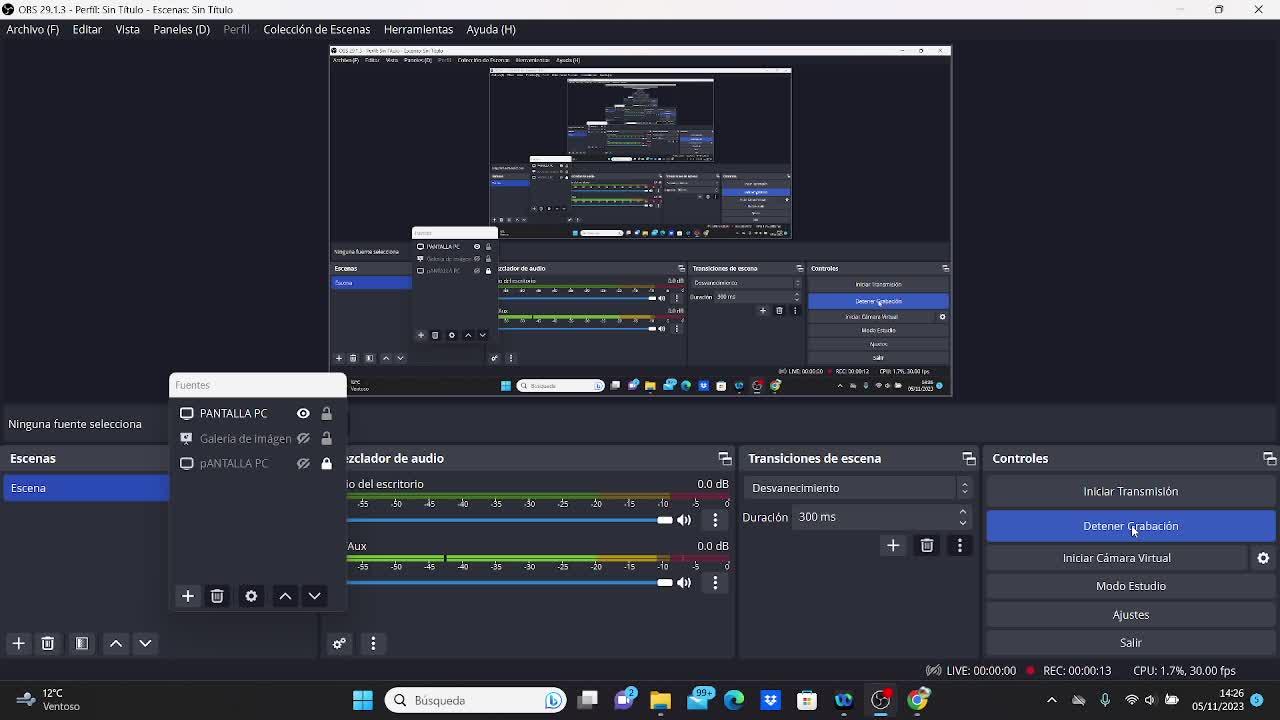
Task: Open desktop audio track options menu
Action: tap(715, 520)
